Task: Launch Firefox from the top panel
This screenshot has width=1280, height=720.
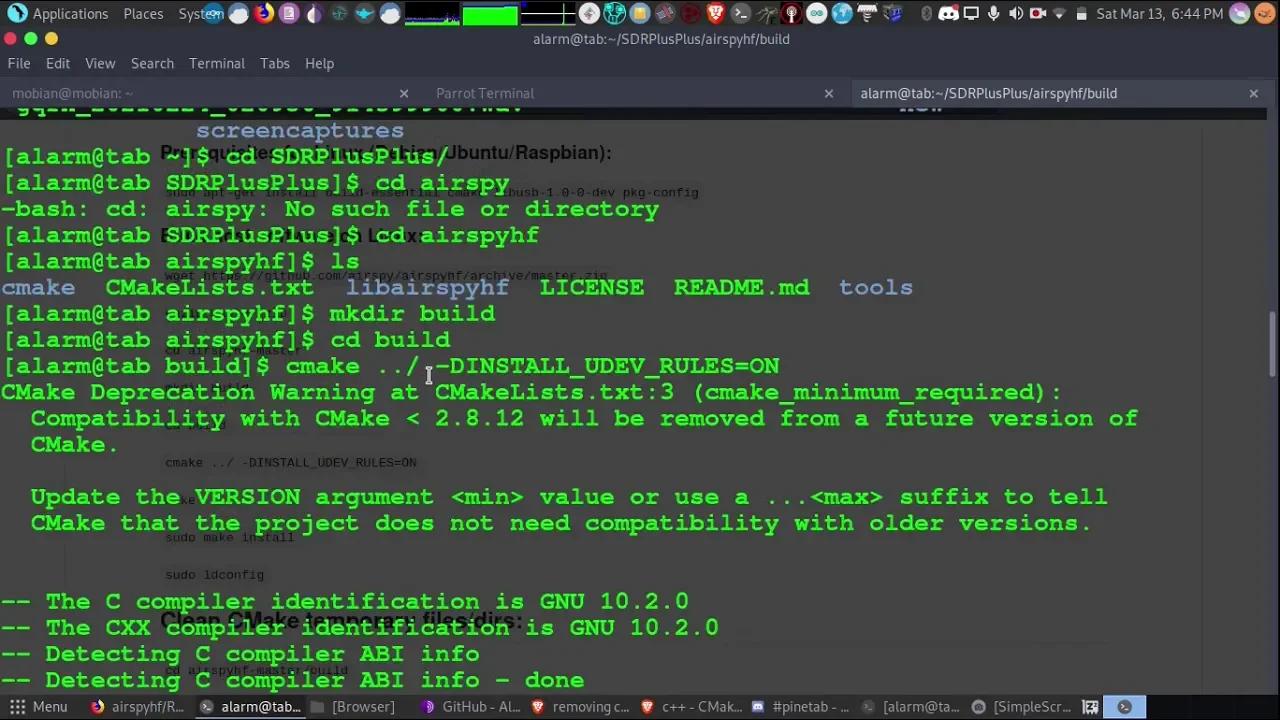Action: coord(262,13)
